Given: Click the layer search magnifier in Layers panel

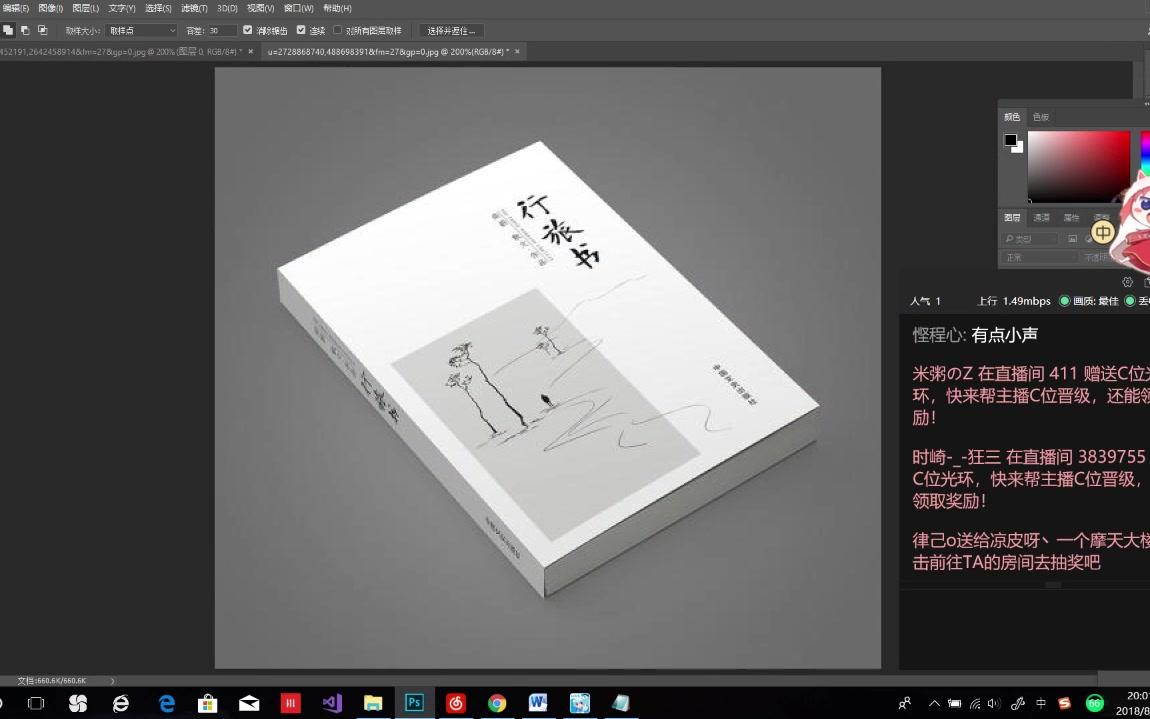Looking at the screenshot, I should [1009, 237].
